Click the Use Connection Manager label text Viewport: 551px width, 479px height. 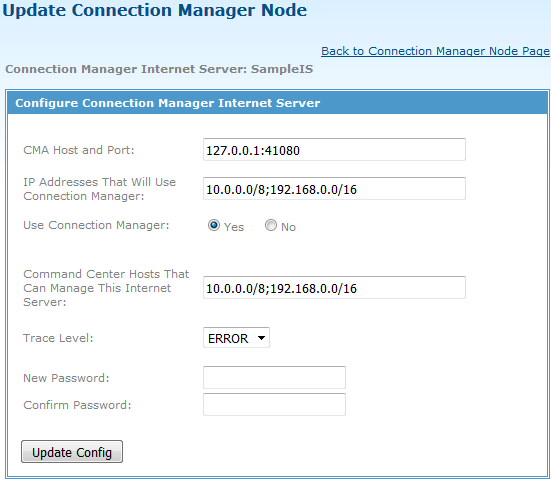[96, 225]
